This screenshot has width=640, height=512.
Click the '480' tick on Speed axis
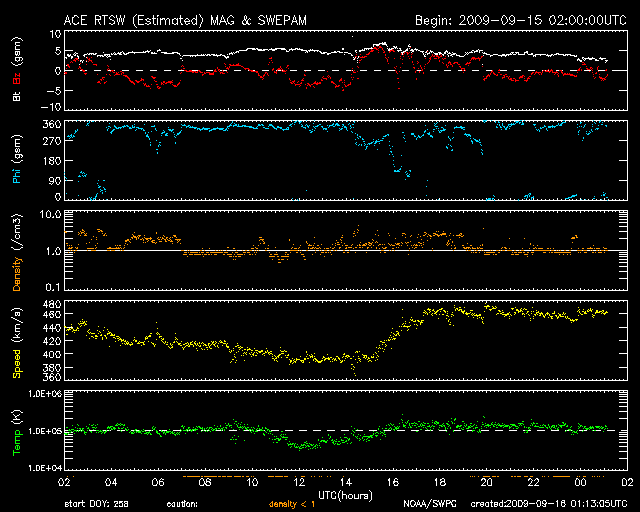52,304
